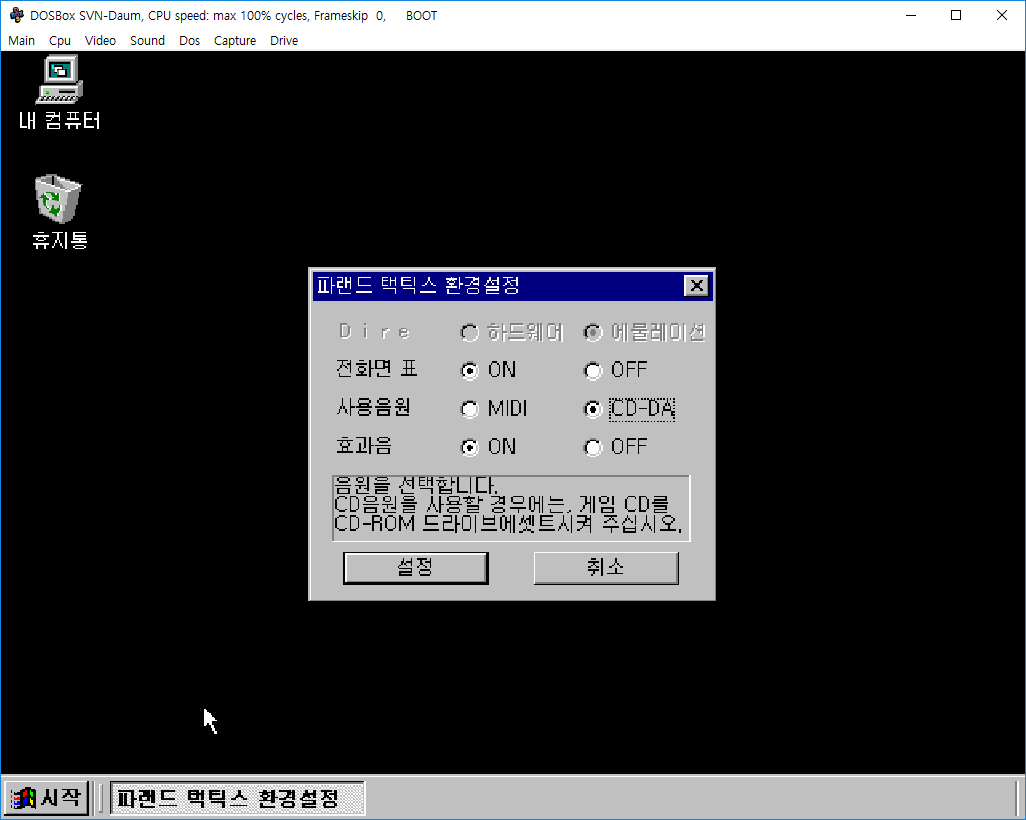The width and height of the screenshot is (1026, 820).
Task: Open the 내 컴퓨터 desktop icon
Action: click(59, 92)
